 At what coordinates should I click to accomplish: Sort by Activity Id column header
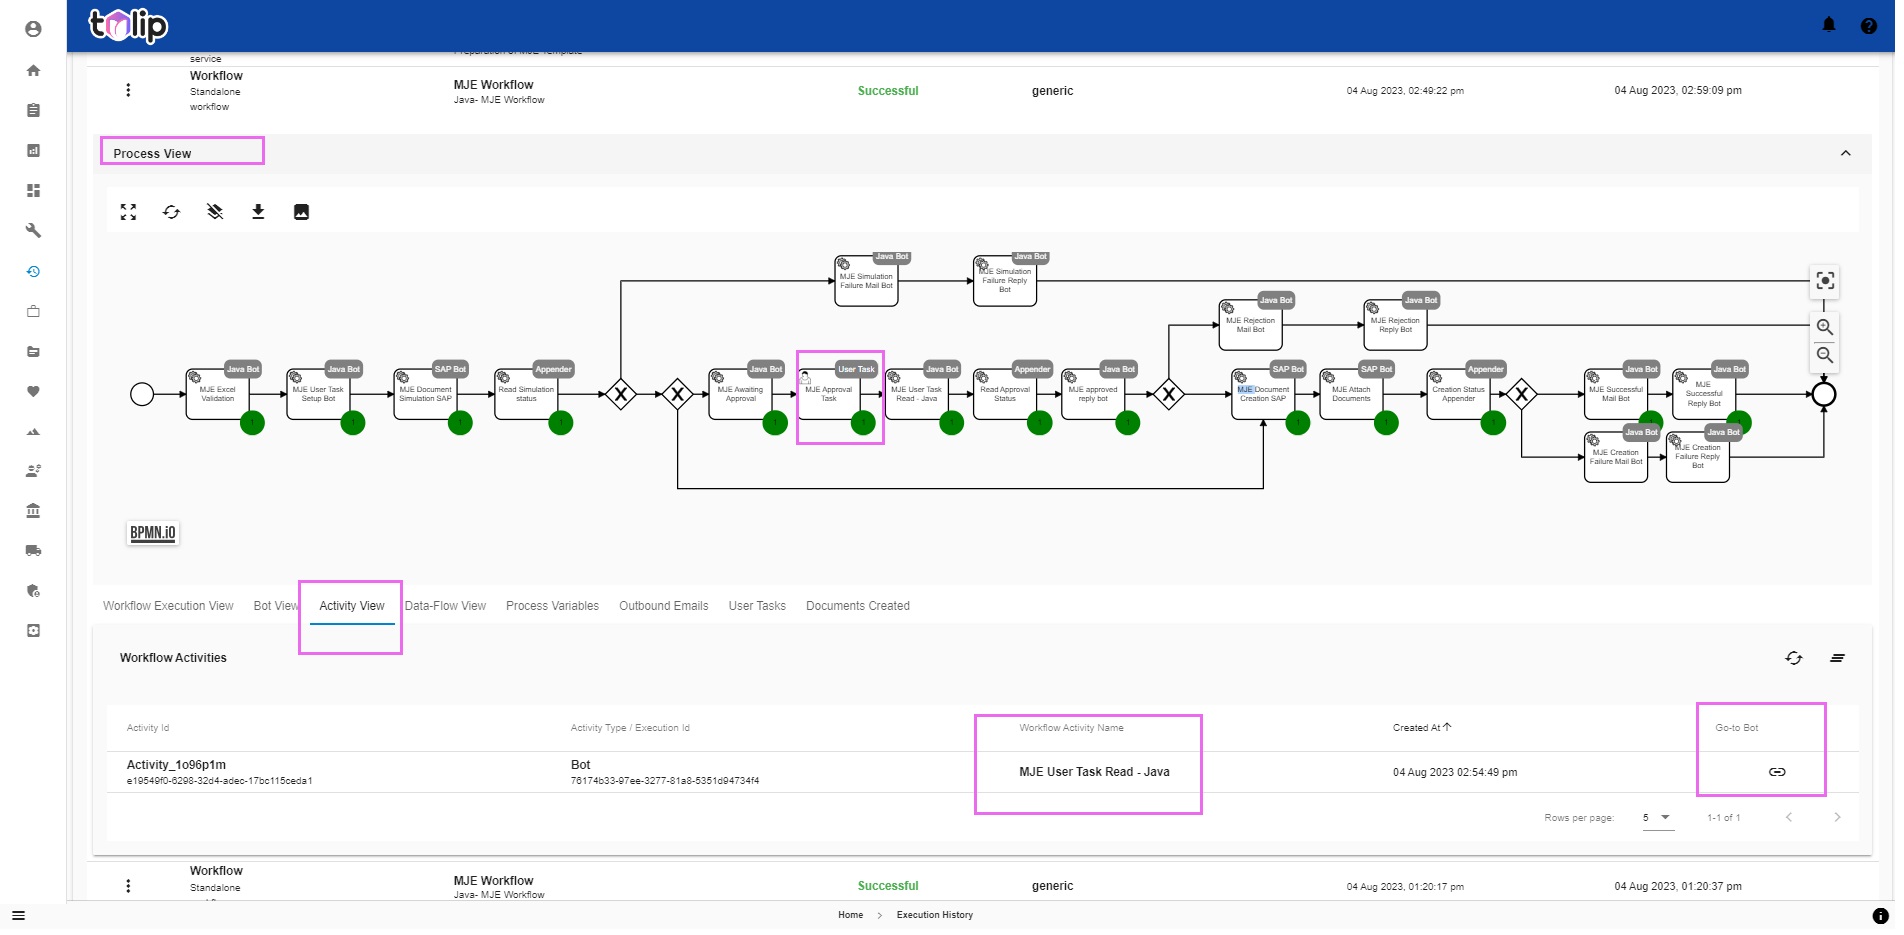[x=148, y=728]
